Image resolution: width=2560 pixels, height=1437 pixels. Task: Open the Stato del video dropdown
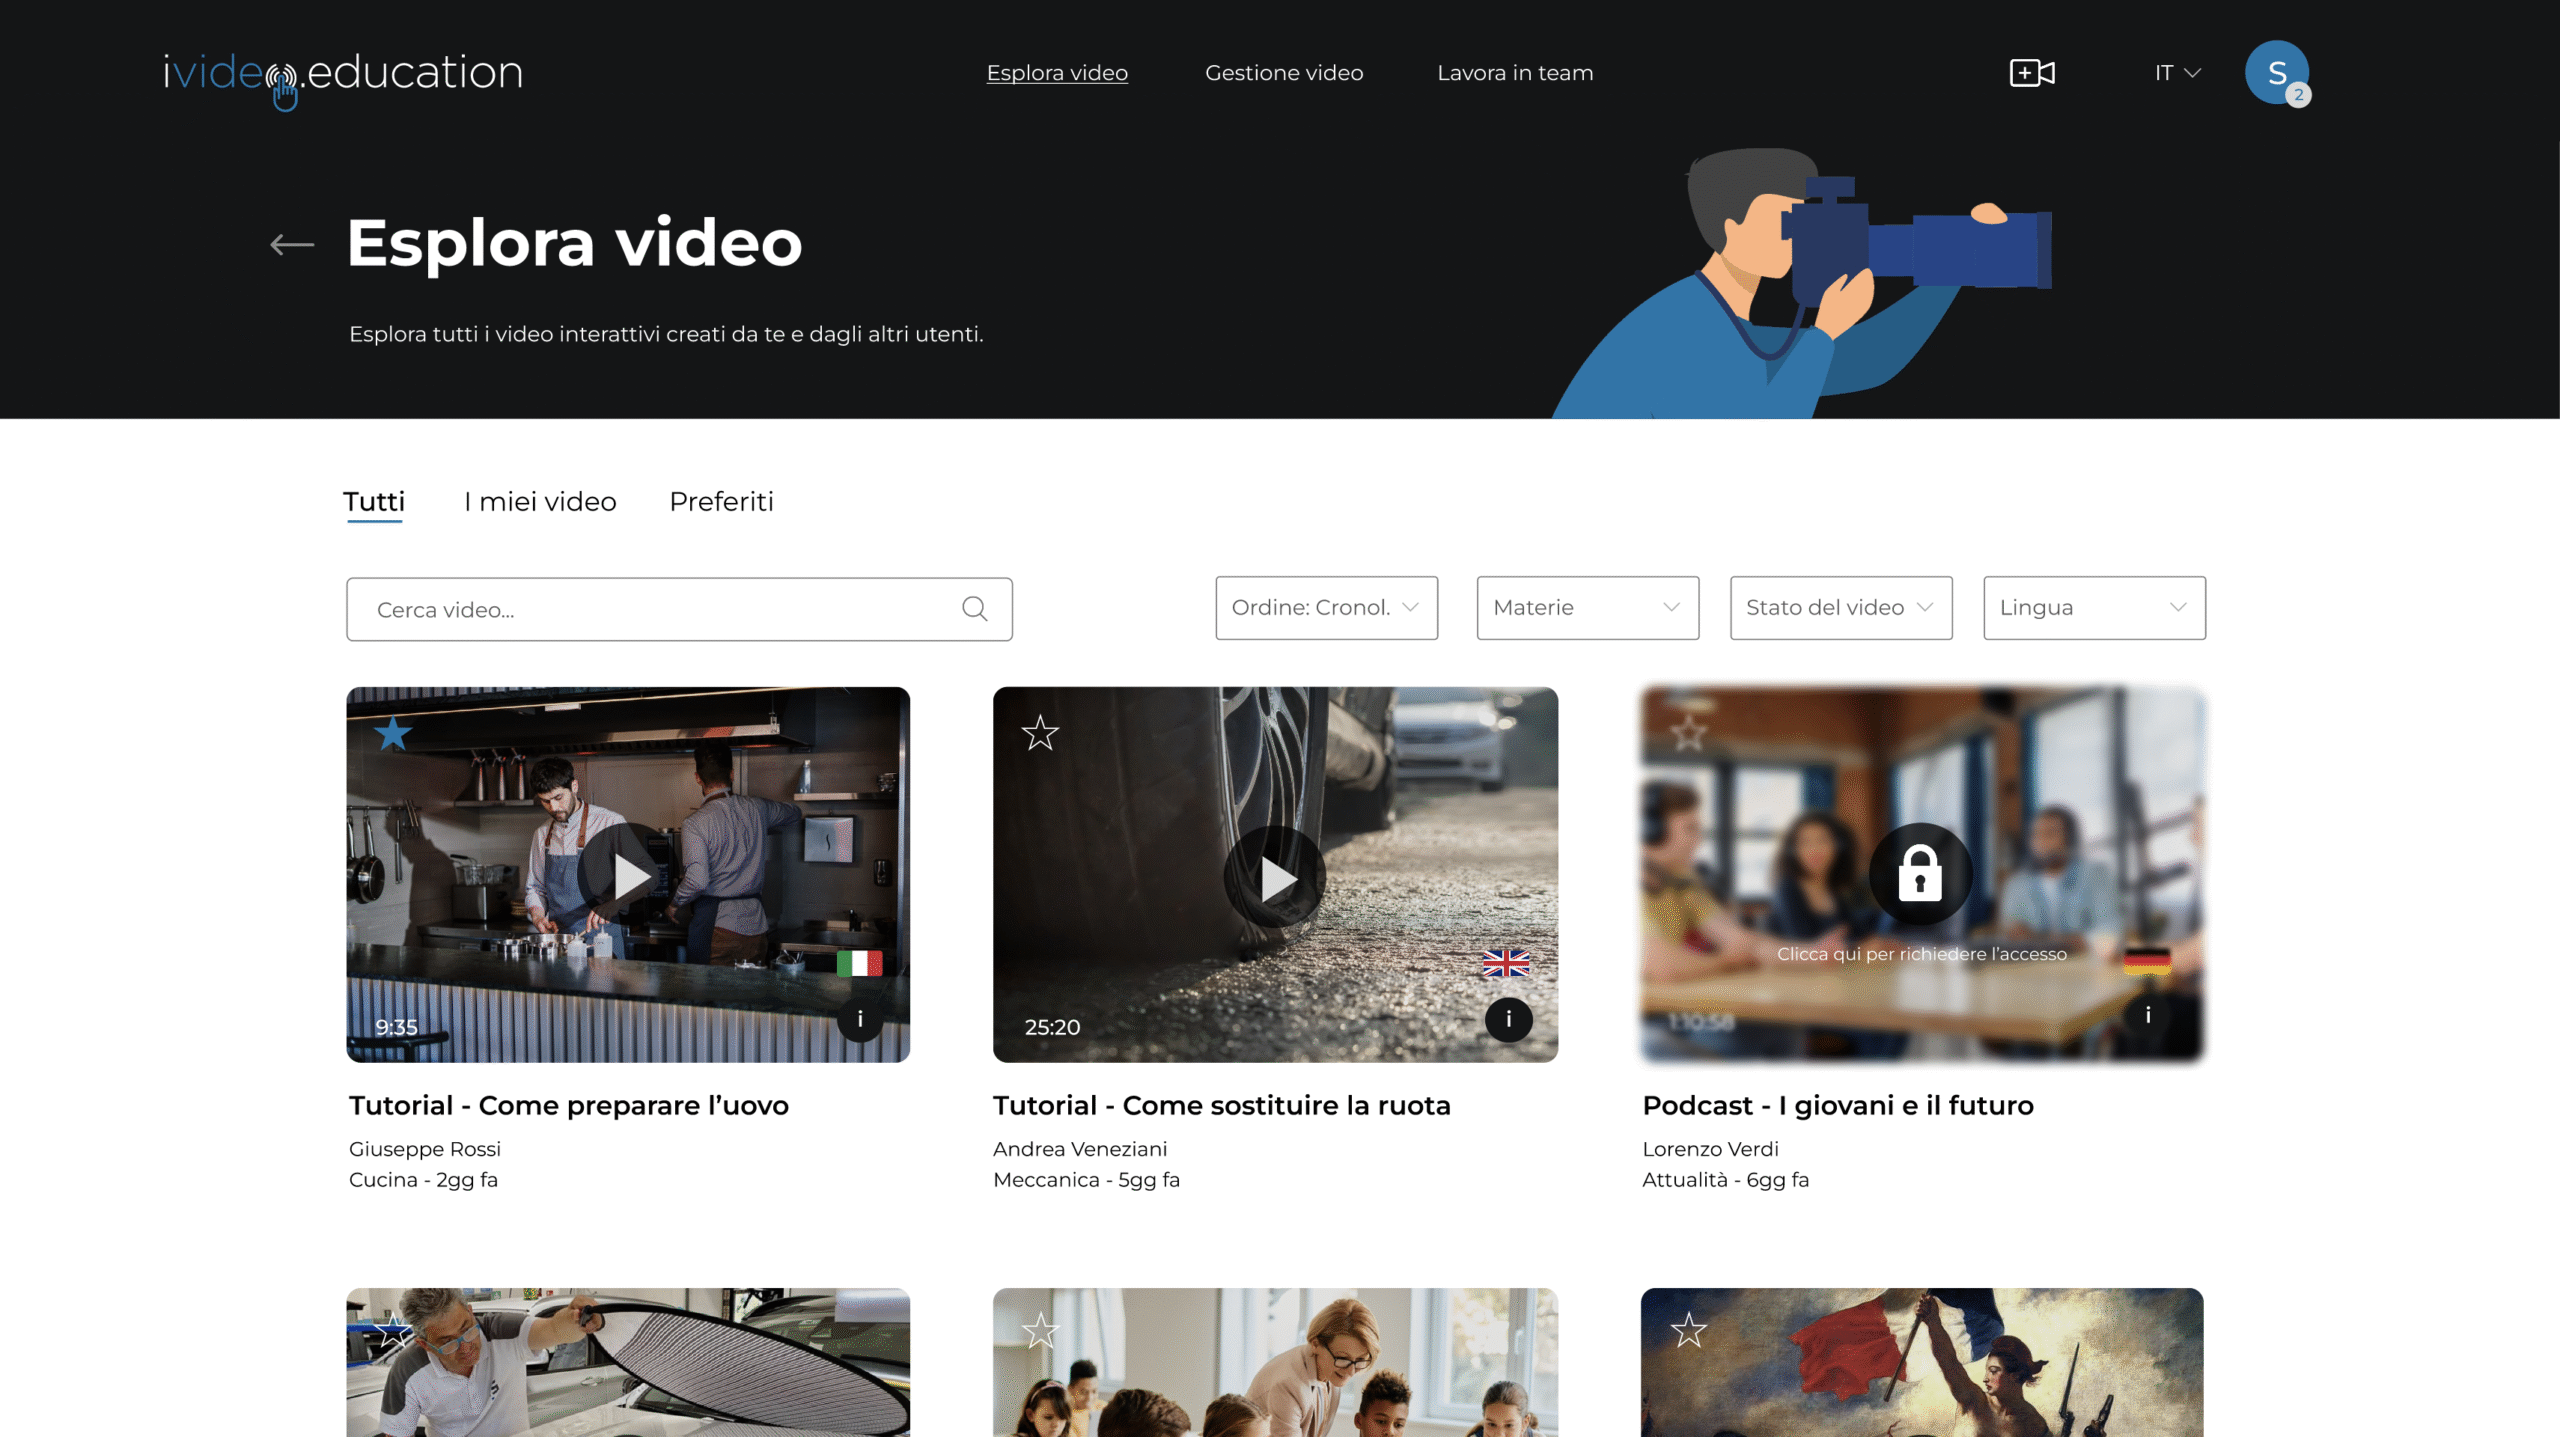point(1840,608)
